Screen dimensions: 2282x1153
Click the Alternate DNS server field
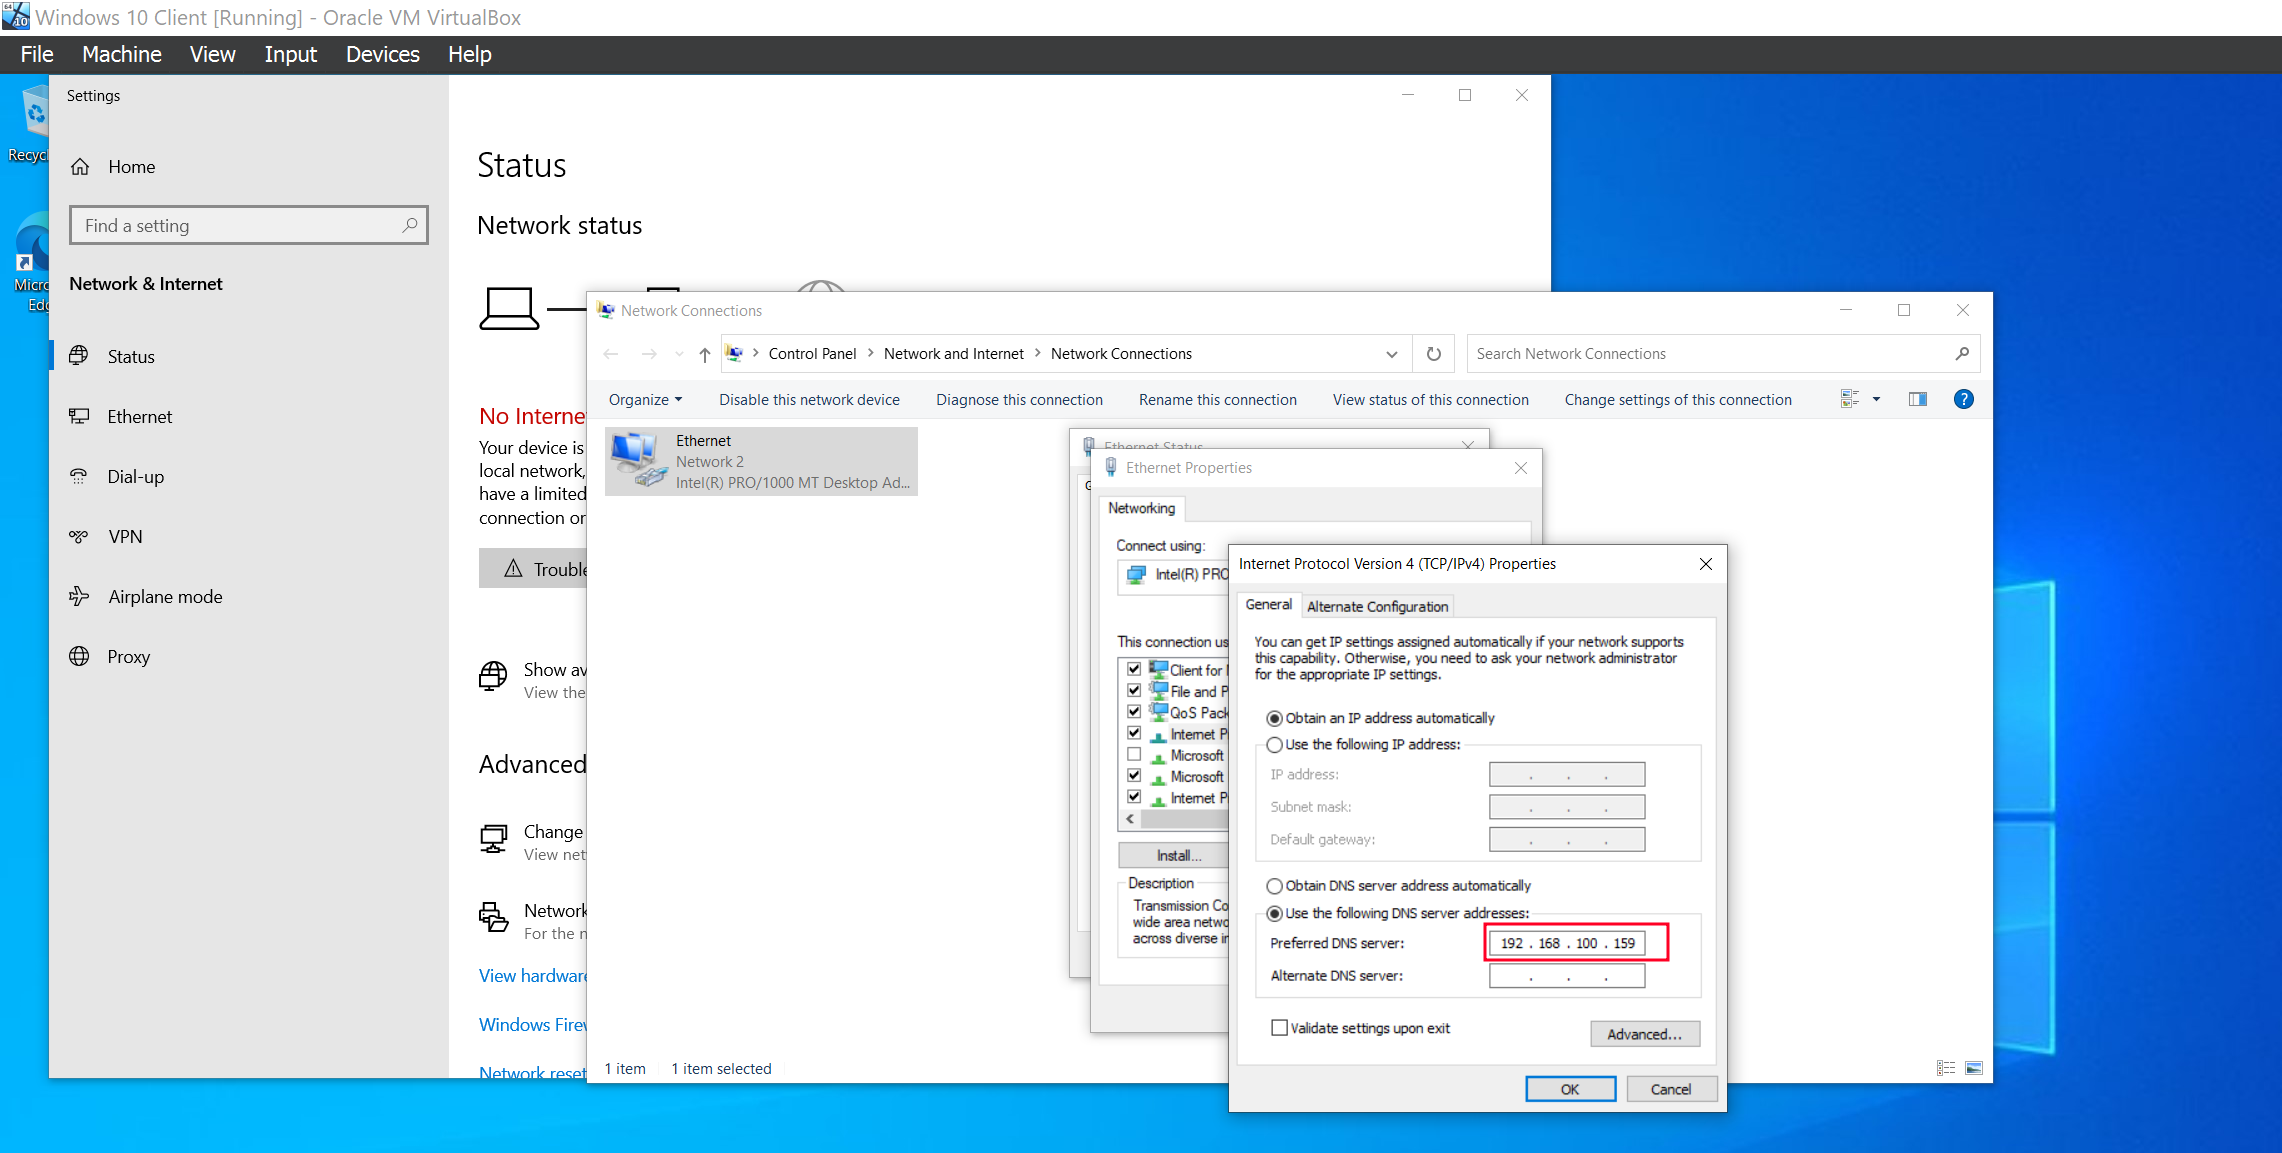tap(1567, 976)
